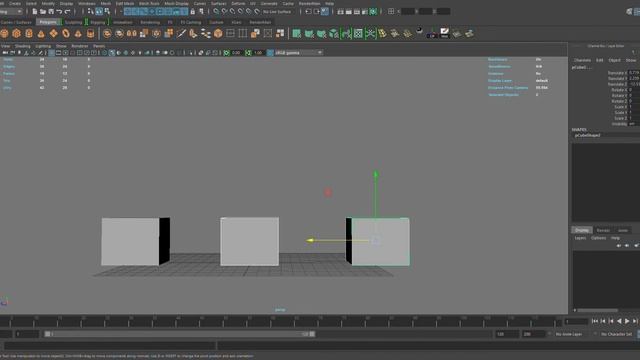Viewport: 640px width, 360px height.
Task: Click the range slider bar
Action: (x=180, y=334)
